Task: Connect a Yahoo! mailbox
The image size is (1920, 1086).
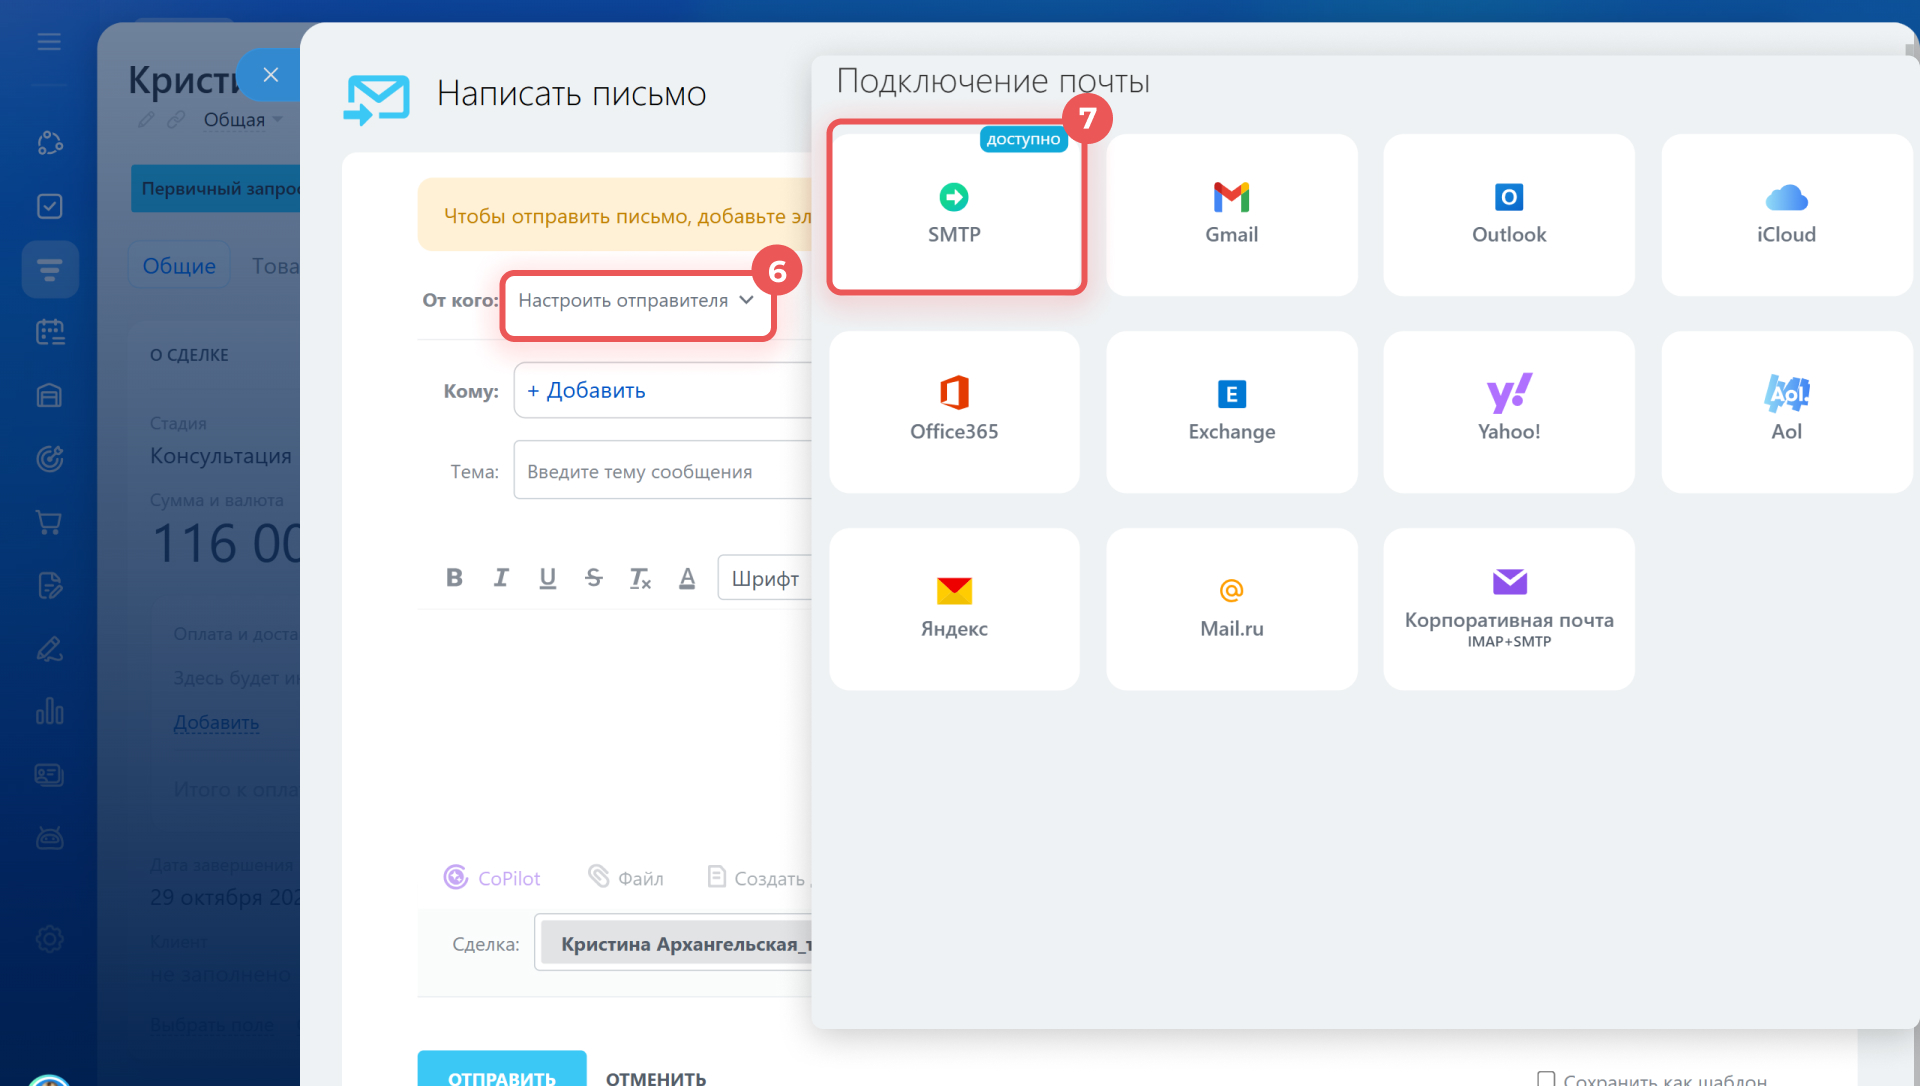Action: click(1508, 411)
